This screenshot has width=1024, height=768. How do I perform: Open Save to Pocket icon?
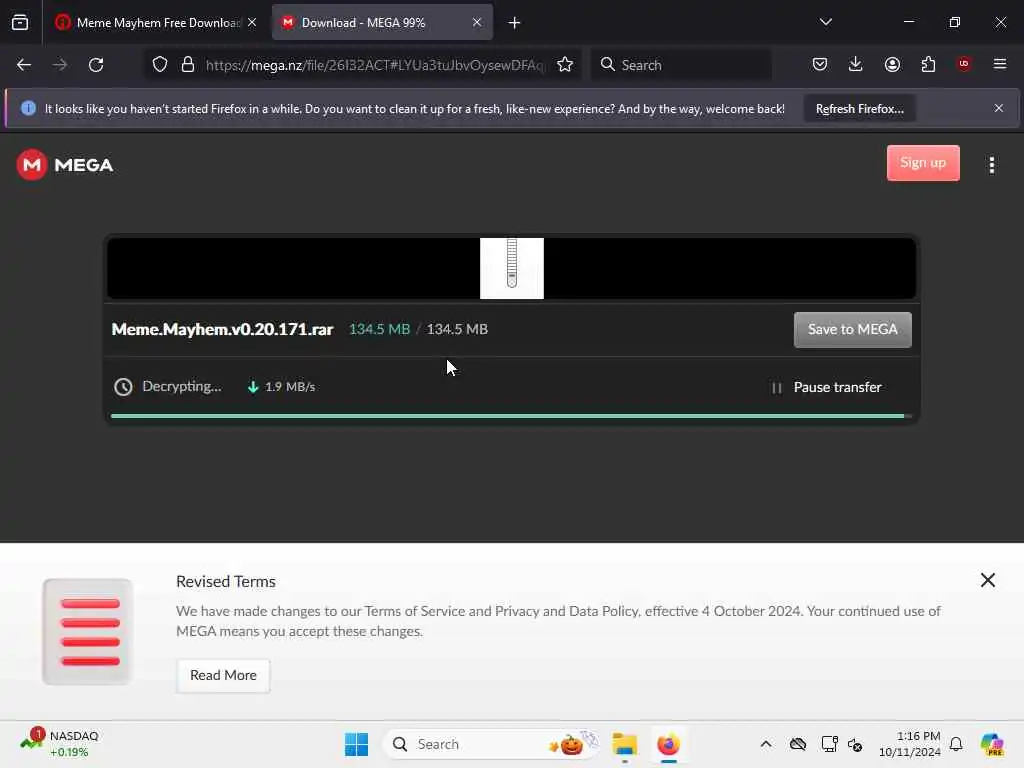(x=820, y=64)
